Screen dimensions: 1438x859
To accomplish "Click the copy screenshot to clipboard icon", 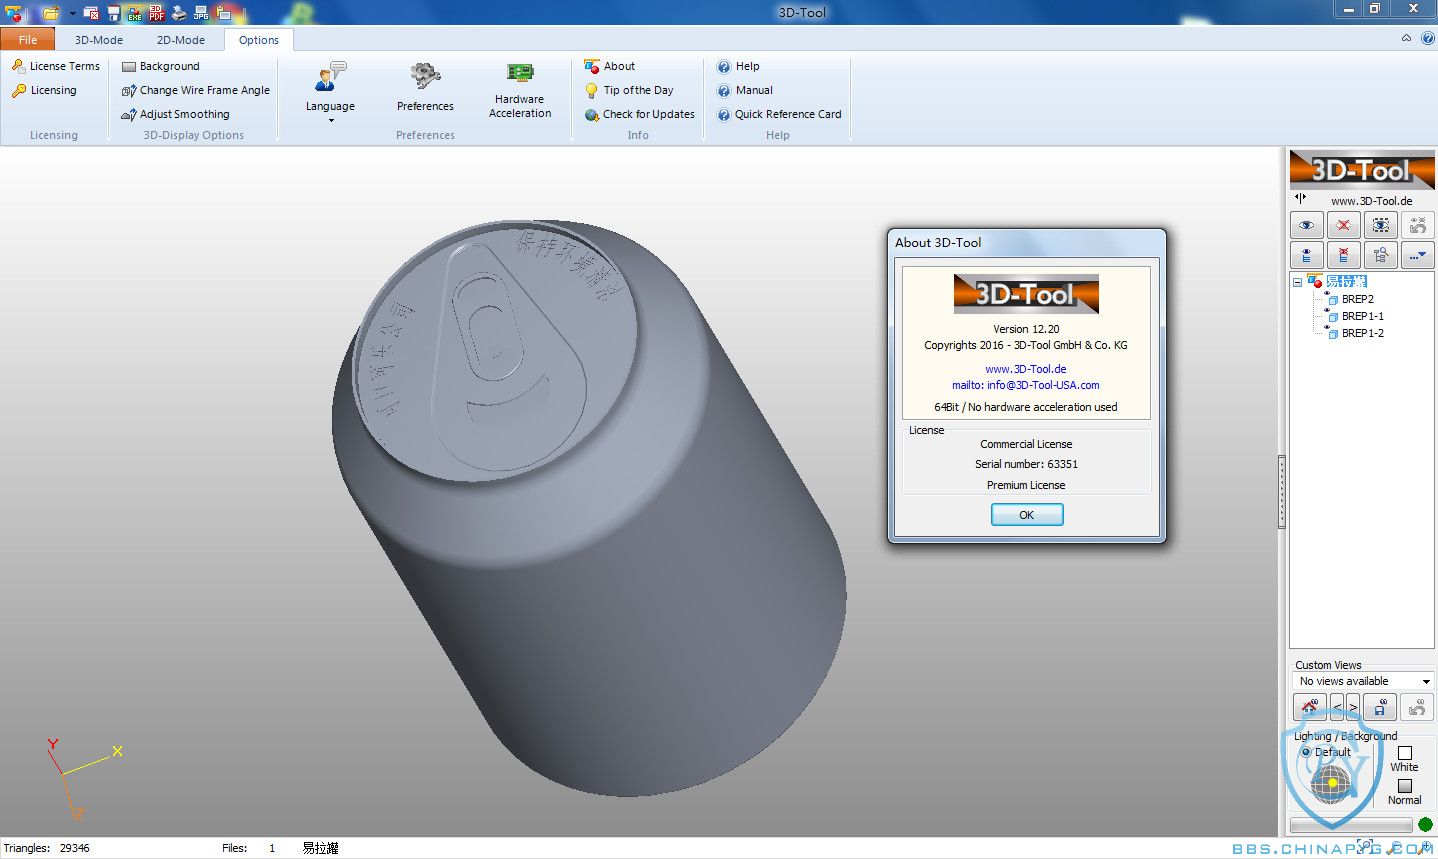I will tap(224, 13).
